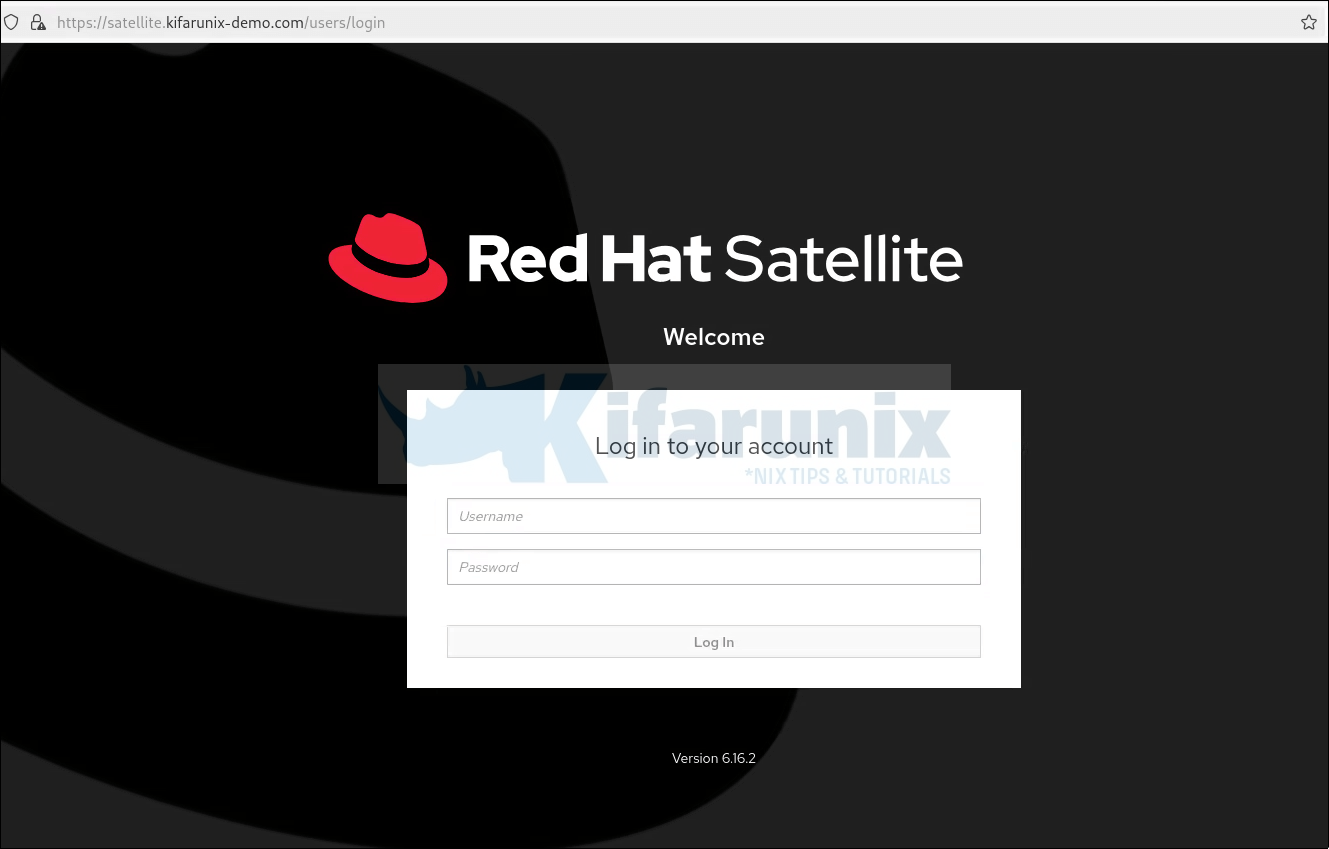This screenshot has height=849, width=1329.
Task: Click the "Red Hat Satellite" title text
Action: tap(714, 259)
